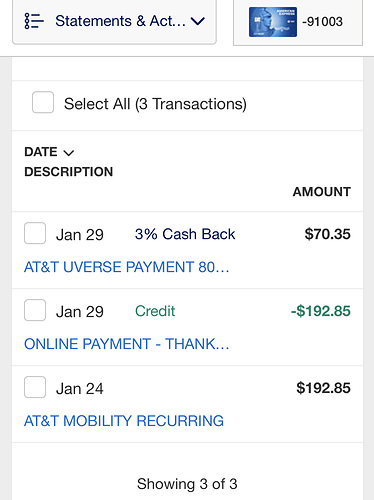Open AT&T UVERSE PAYMENT transaction link
The image size is (374, 500).
click(127, 267)
